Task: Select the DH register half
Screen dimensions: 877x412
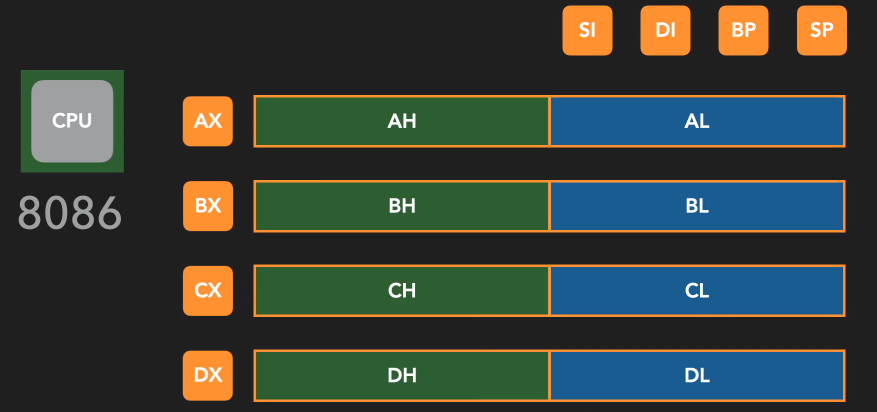Action: pyautogui.click(x=402, y=376)
